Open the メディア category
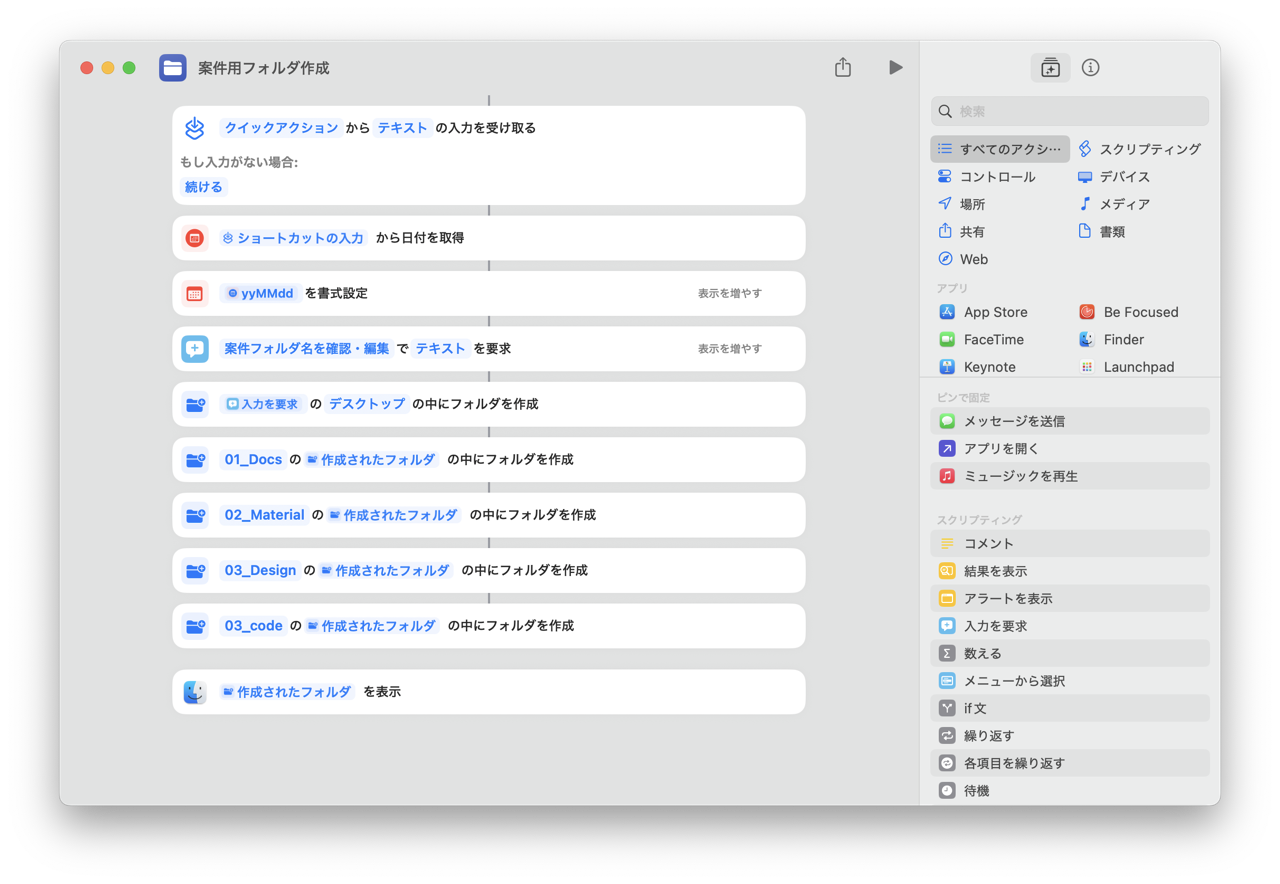 [1114, 204]
